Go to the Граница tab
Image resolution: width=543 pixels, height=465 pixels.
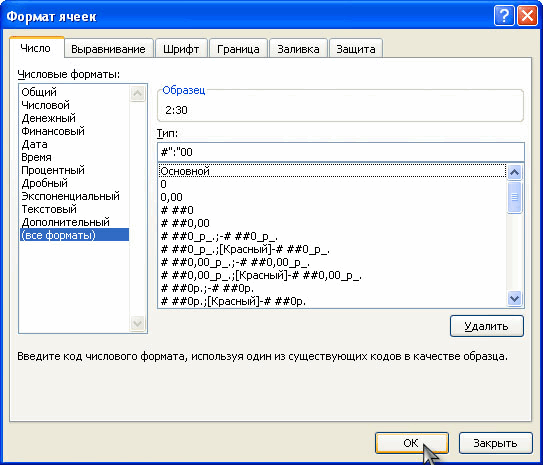coord(238,49)
